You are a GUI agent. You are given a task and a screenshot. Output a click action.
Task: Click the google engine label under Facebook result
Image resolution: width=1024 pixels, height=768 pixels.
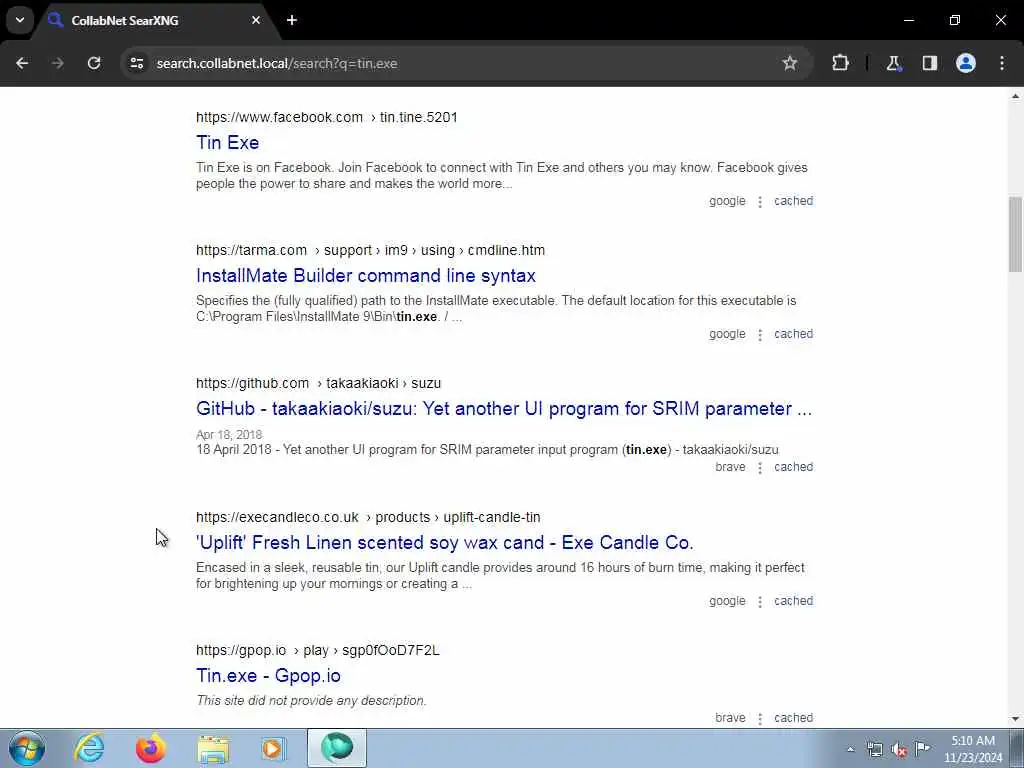(727, 201)
